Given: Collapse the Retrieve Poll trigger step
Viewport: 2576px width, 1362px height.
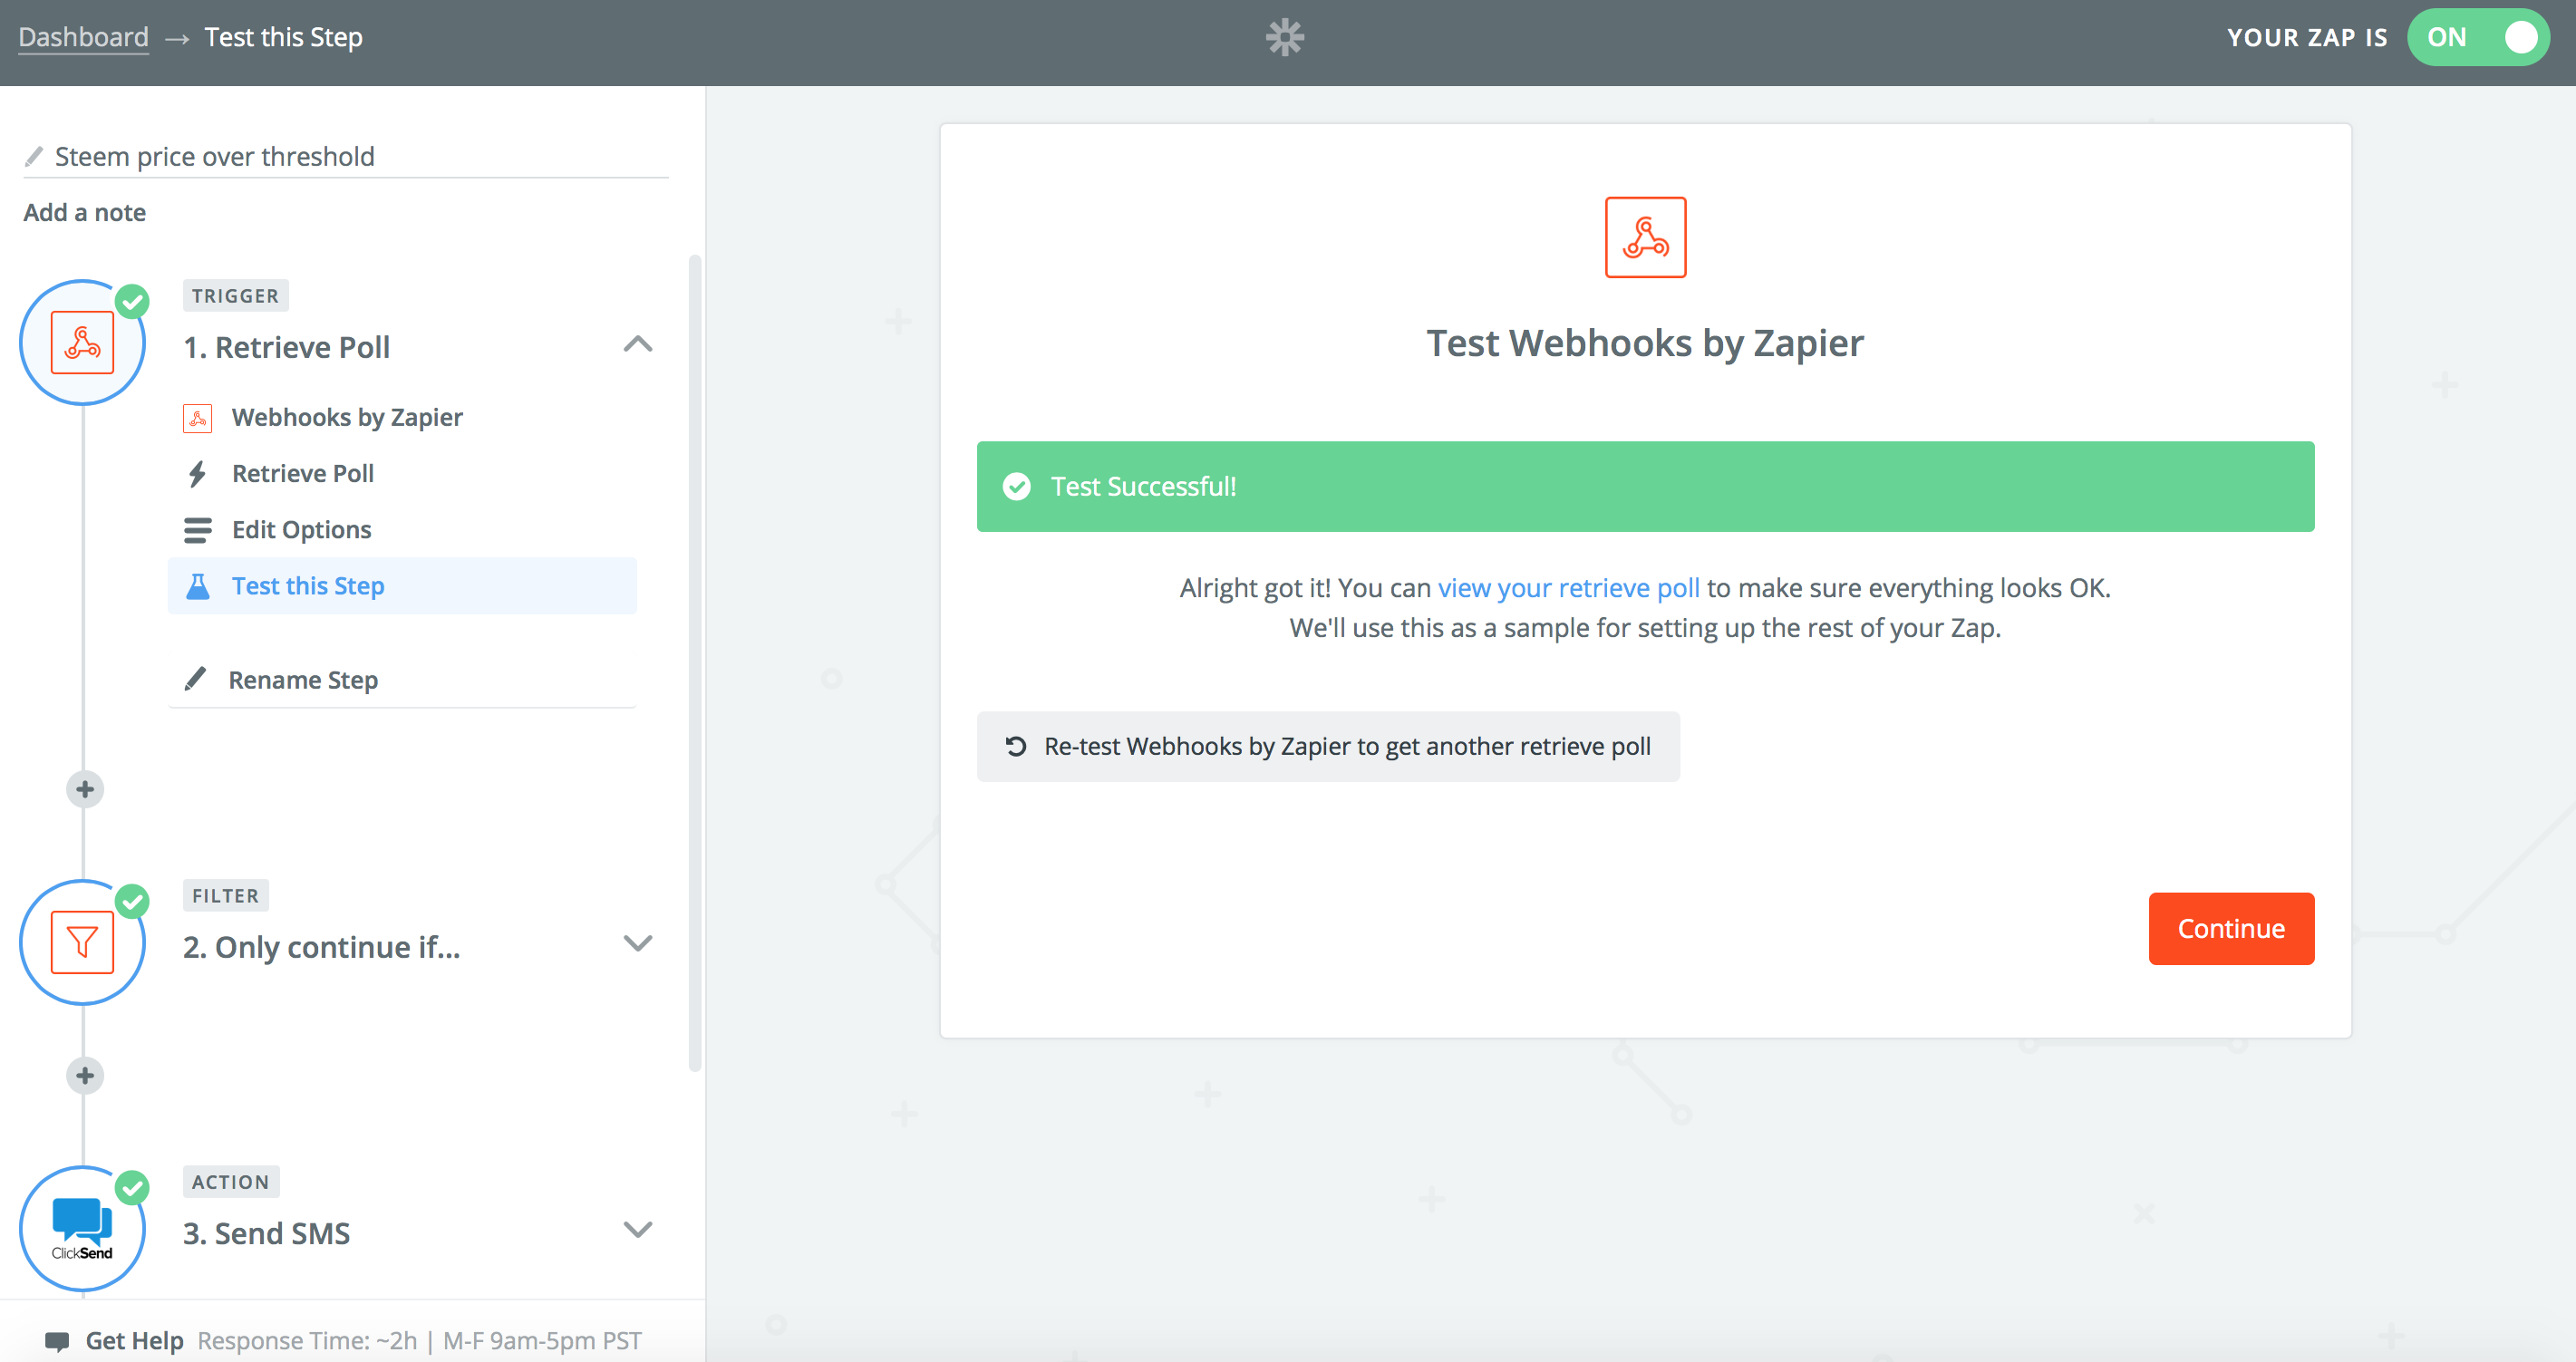Looking at the screenshot, I should (x=638, y=345).
